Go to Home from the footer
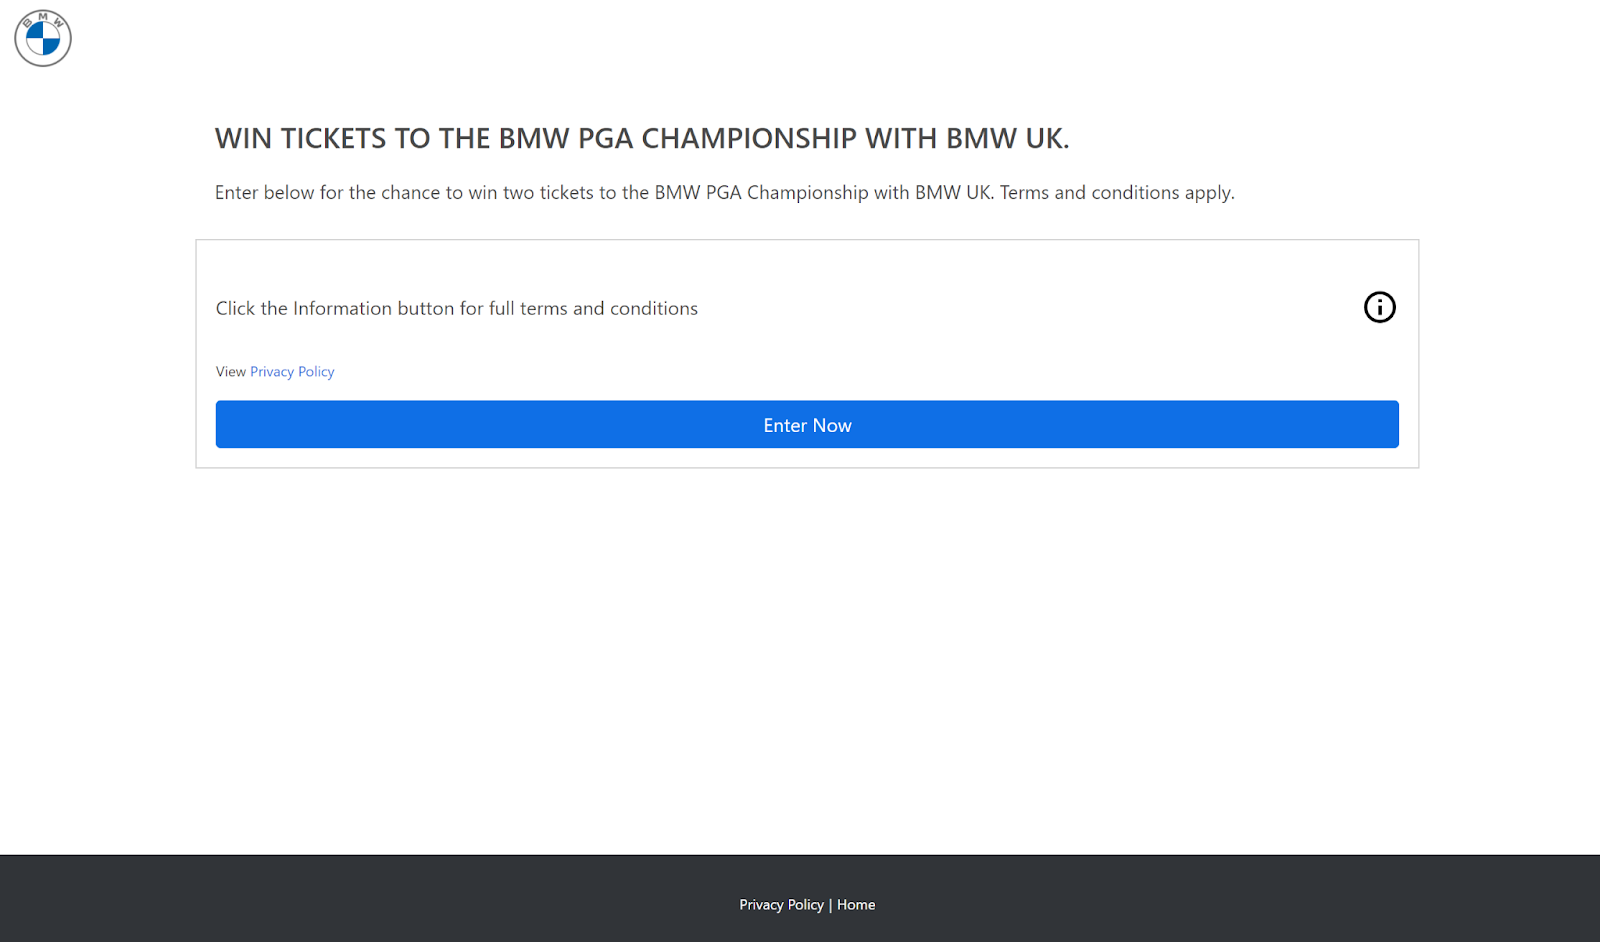Viewport: 1600px width, 942px height. (x=856, y=905)
